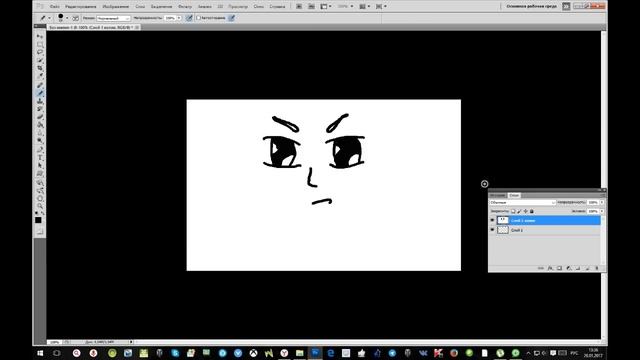
Task: Click the link layers icon
Action: [541, 268]
